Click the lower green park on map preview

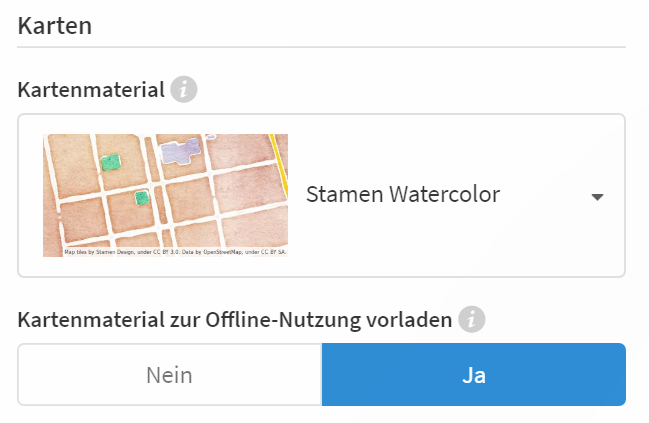pyautogui.click(x=142, y=198)
